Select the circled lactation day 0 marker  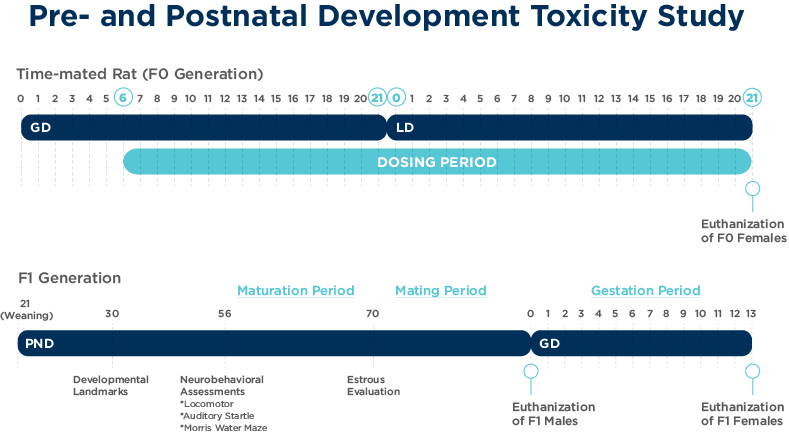397,97
